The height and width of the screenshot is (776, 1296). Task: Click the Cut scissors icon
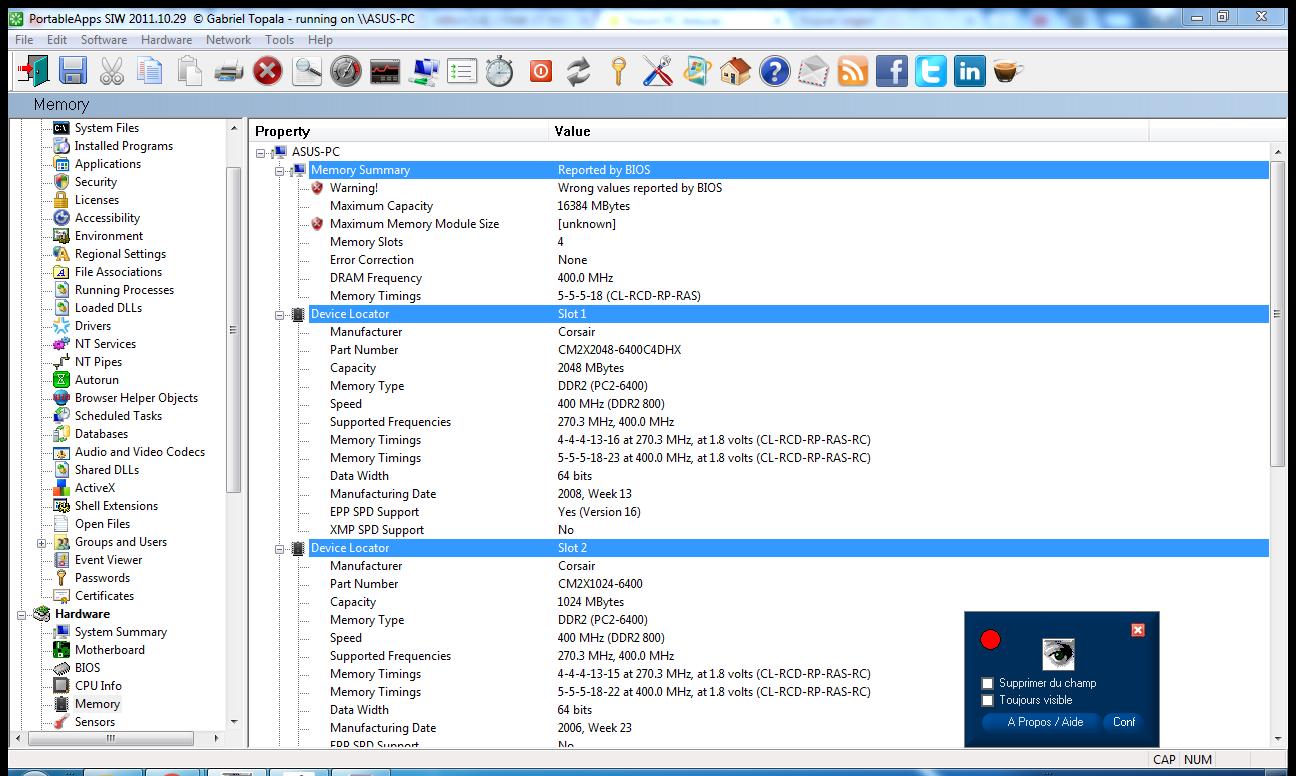[x=111, y=71]
